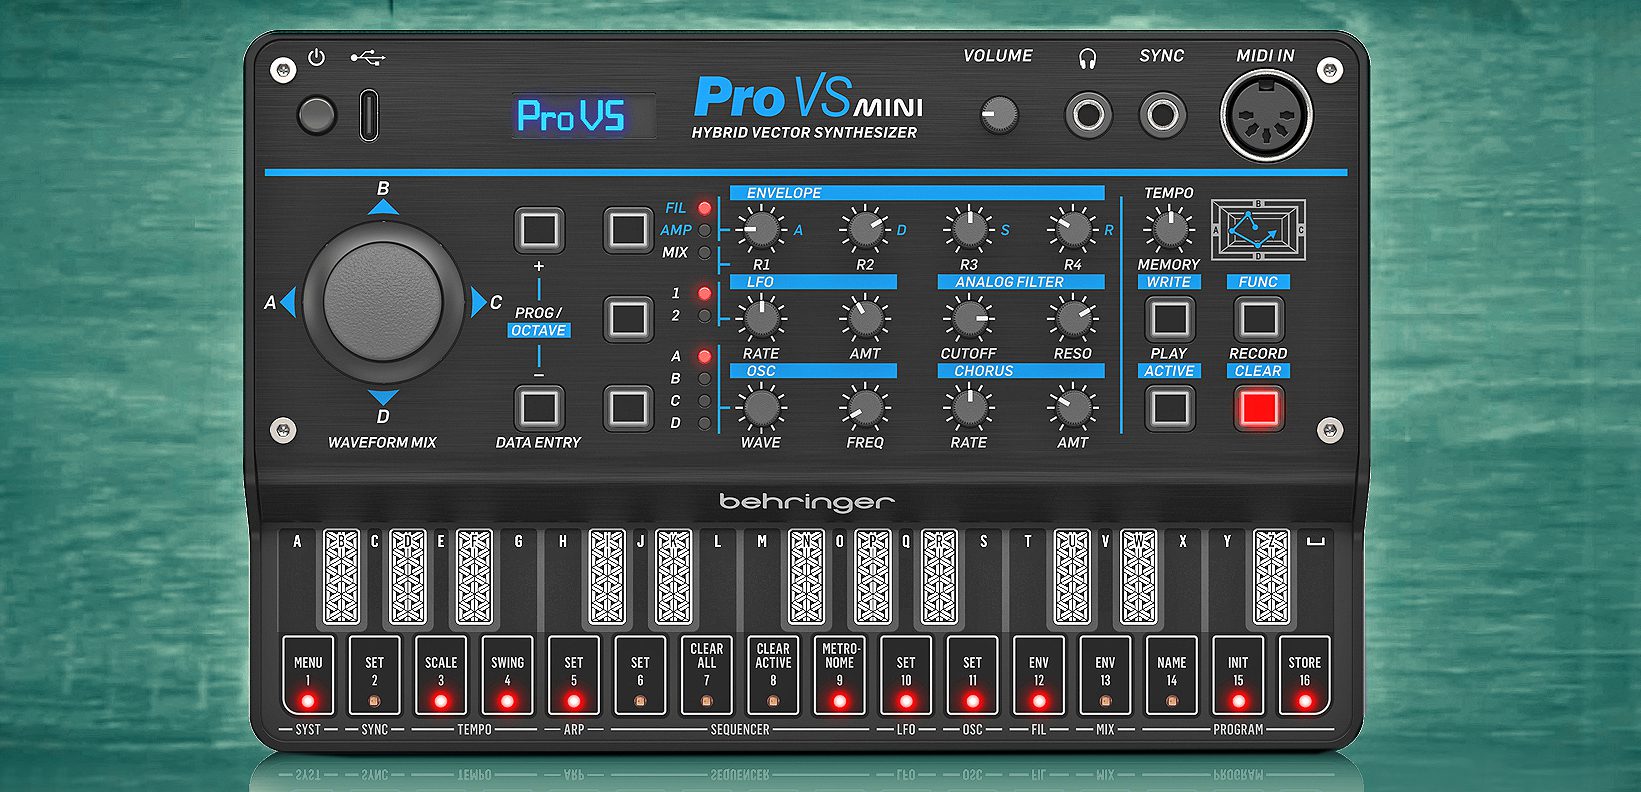Click the keyboard key labeled T
Image resolution: width=1641 pixels, height=792 pixels.
(x=1030, y=580)
